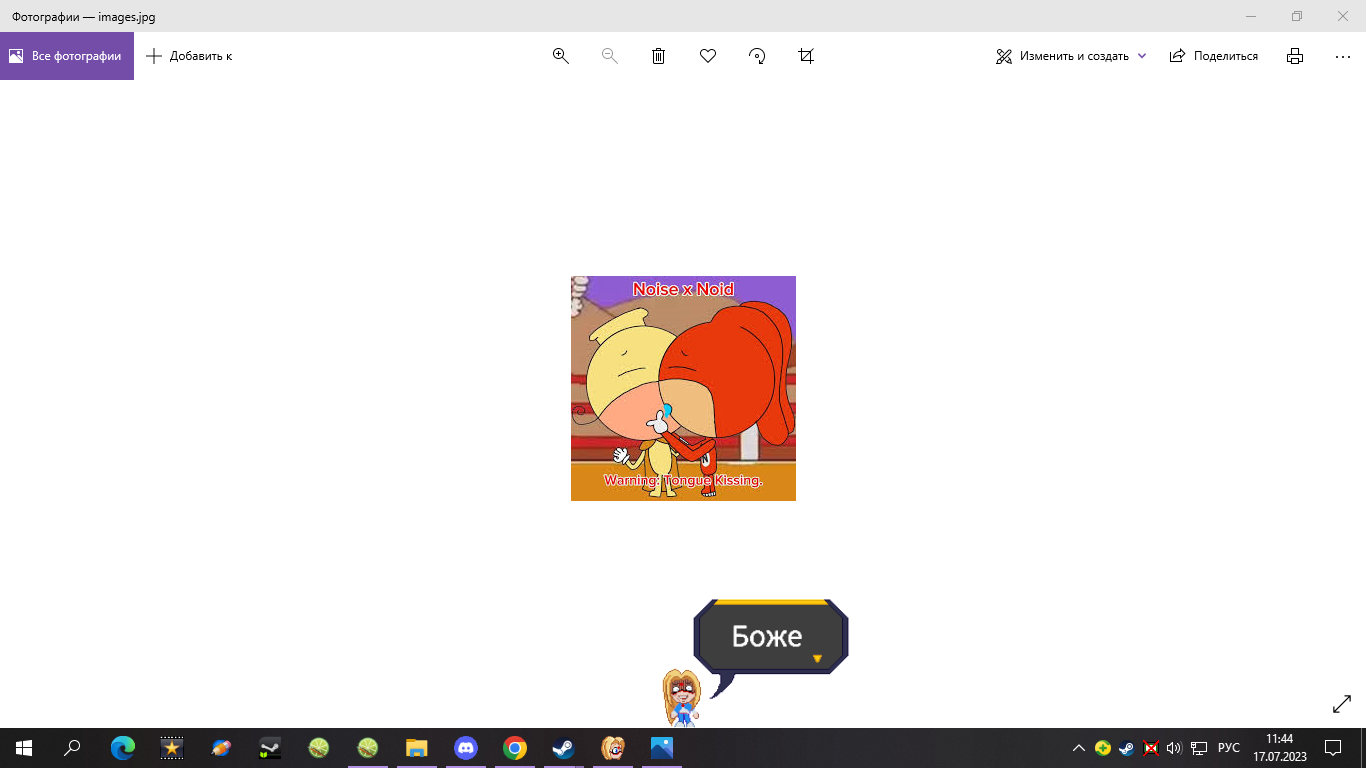1366x768 pixels.
Task: Click the red-crossed tray icon
Action: coord(1151,748)
